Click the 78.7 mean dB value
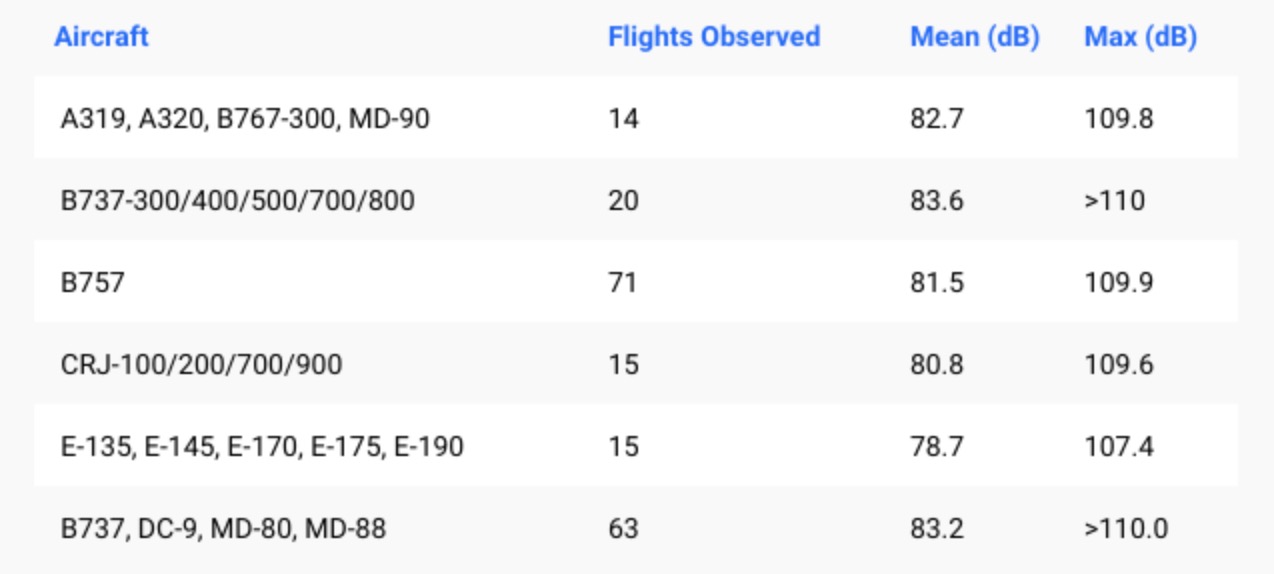Image resolution: width=1274 pixels, height=574 pixels. tap(937, 446)
